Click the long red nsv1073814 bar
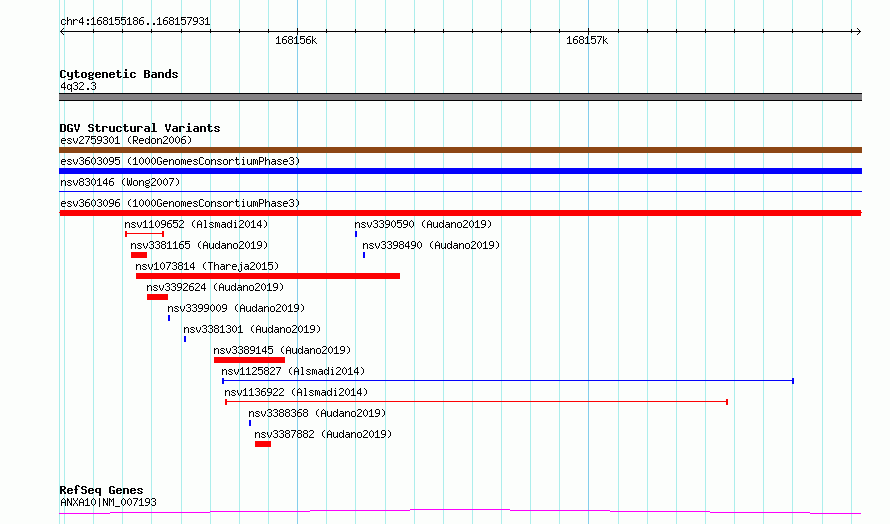 268,276
